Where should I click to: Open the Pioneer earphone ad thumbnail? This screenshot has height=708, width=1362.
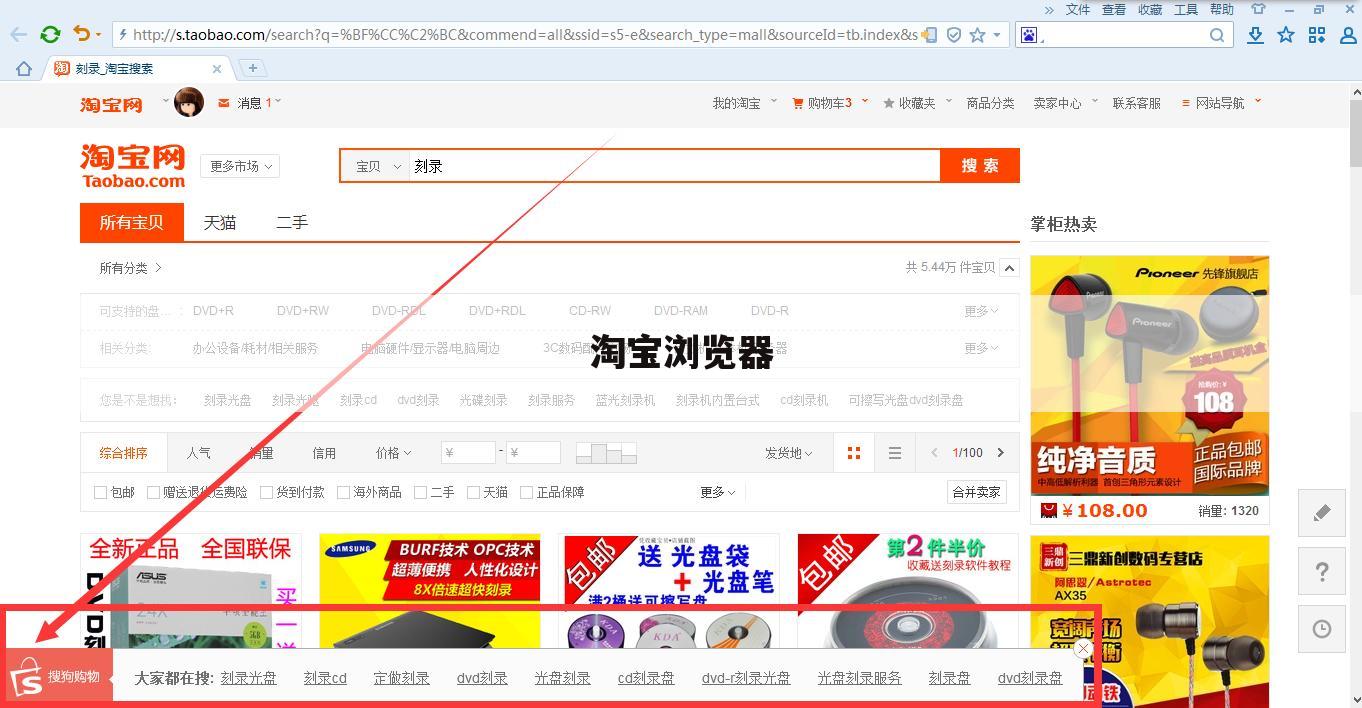[x=1149, y=375]
